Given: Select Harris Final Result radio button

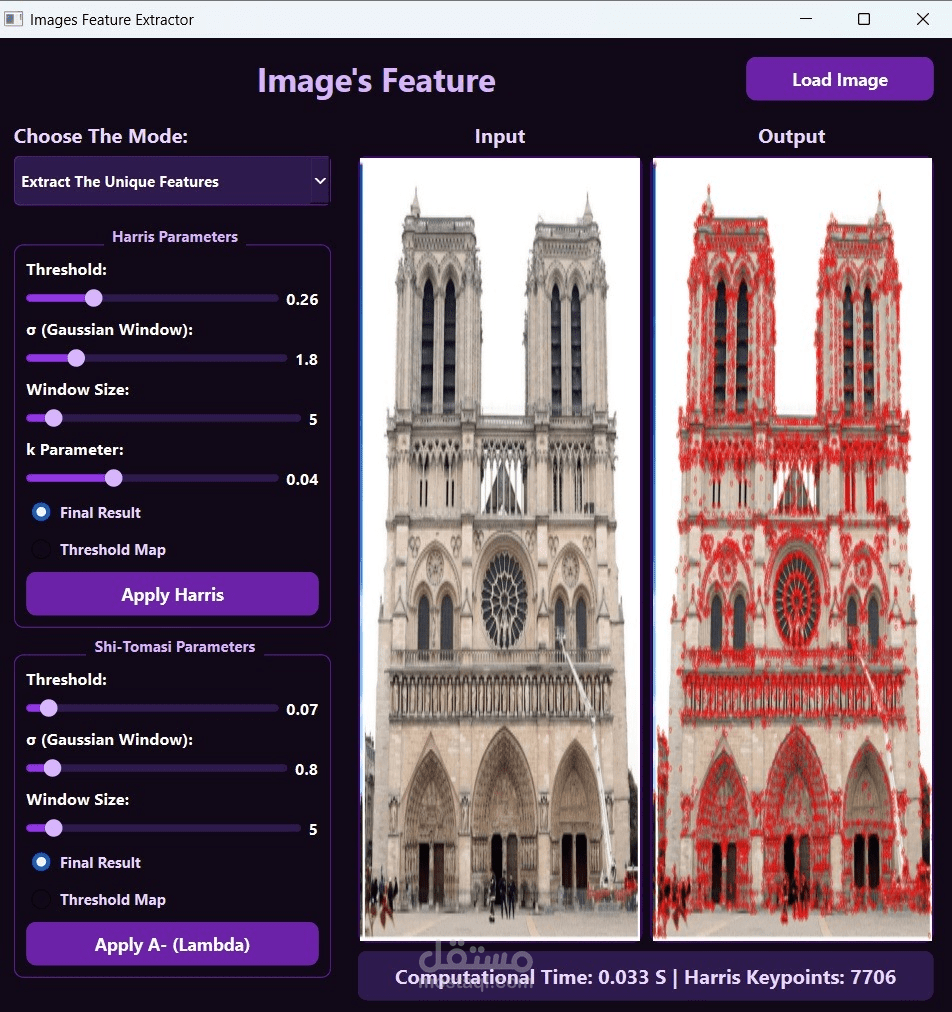Looking at the screenshot, I should (x=41, y=512).
